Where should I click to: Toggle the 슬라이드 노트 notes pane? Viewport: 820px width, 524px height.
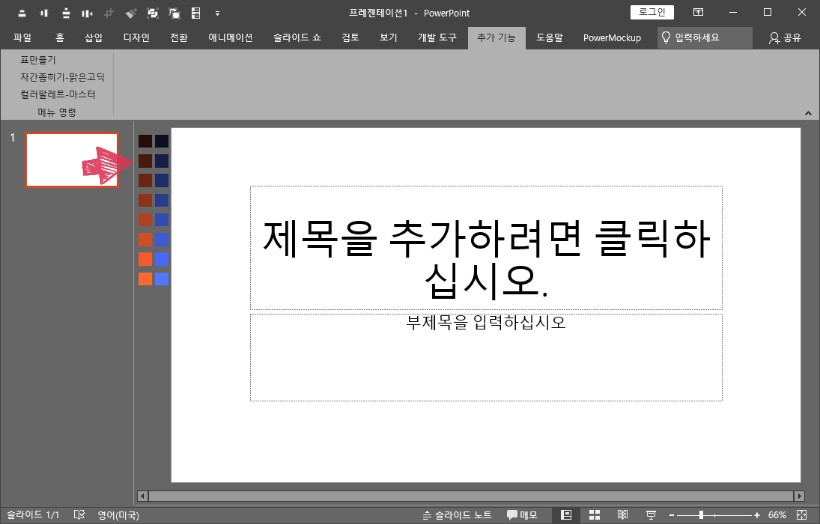point(457,515)
